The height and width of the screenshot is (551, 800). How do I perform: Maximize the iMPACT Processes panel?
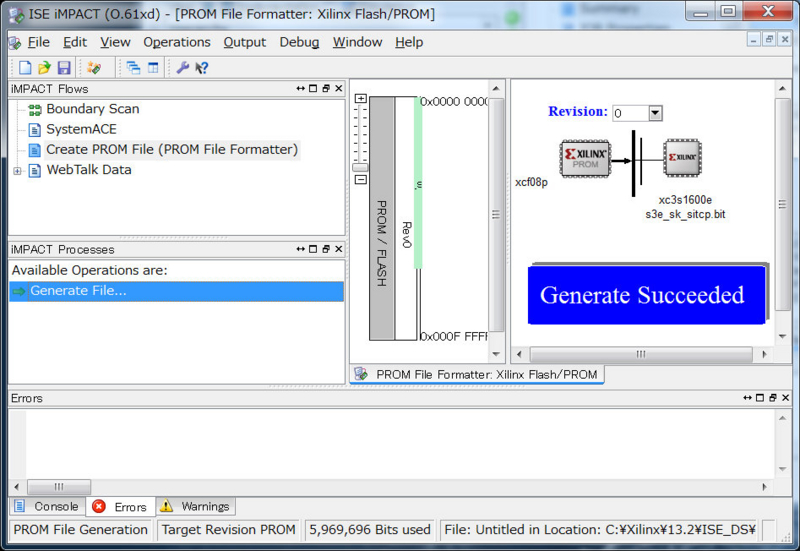click(x=313, y=249)
